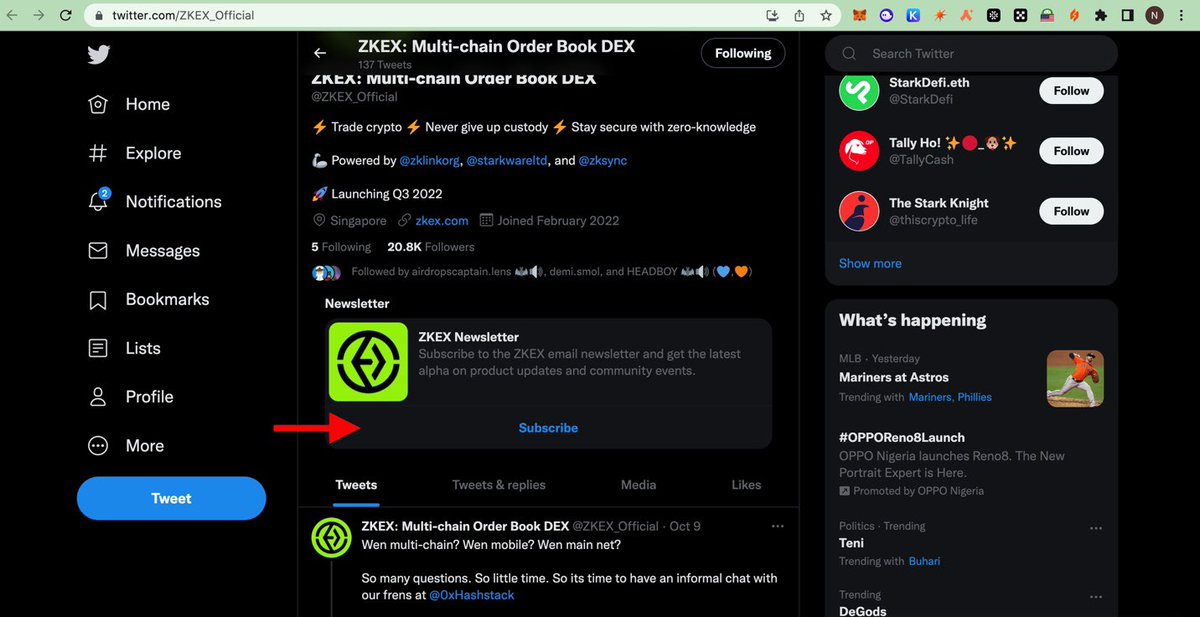Screen dimensions: 1200x617
Task: Toggle the browser side panel icon
Action: pyautogui.click(x=1127, y=16)
